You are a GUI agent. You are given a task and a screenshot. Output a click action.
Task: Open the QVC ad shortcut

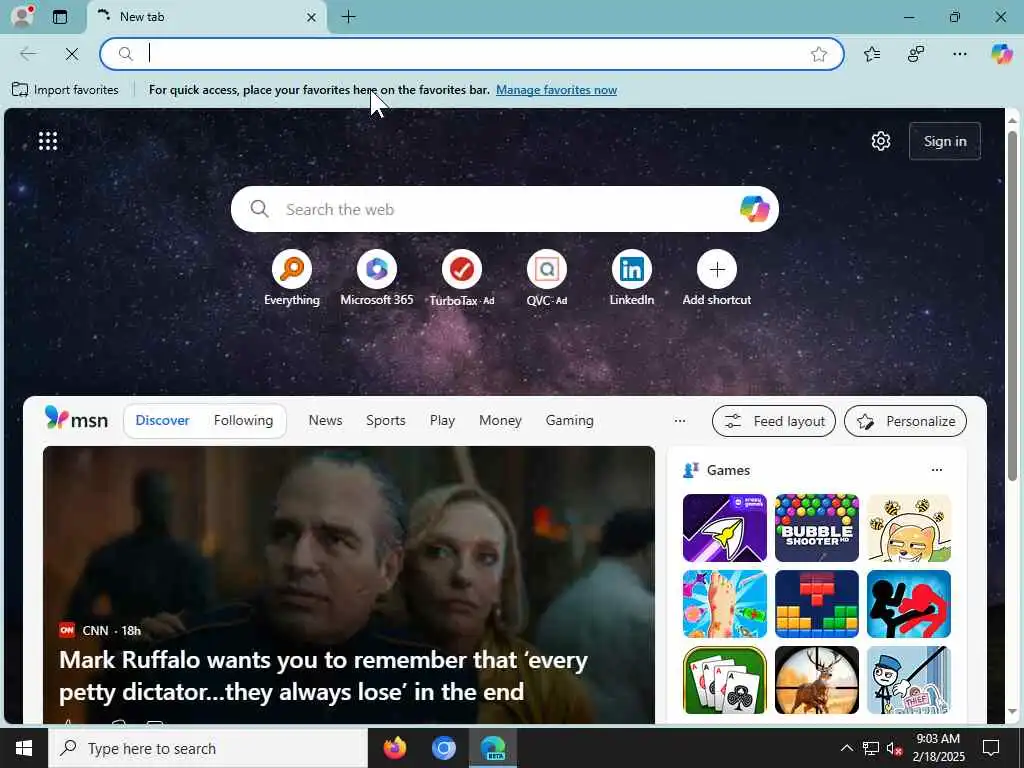click(x=547, y=278)
